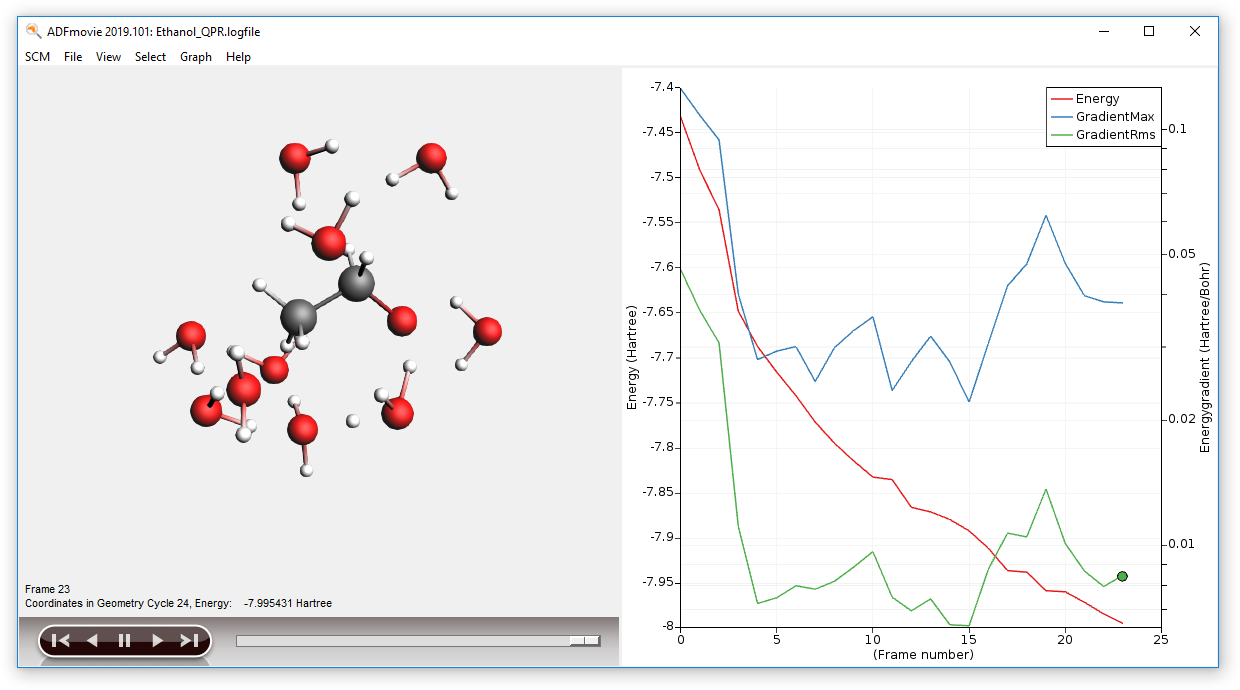Select the large gray carbon atom on left
The image size is (1240, 690).
[x=298, y=316]
